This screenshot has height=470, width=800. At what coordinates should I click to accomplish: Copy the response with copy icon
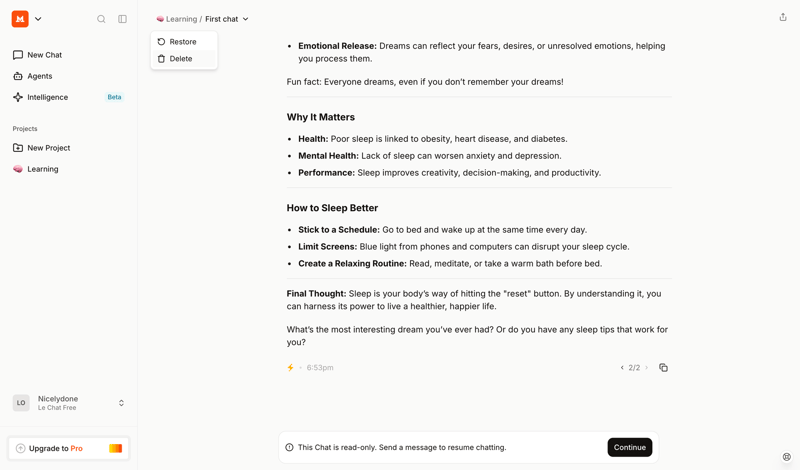click(x=663, y=368)
